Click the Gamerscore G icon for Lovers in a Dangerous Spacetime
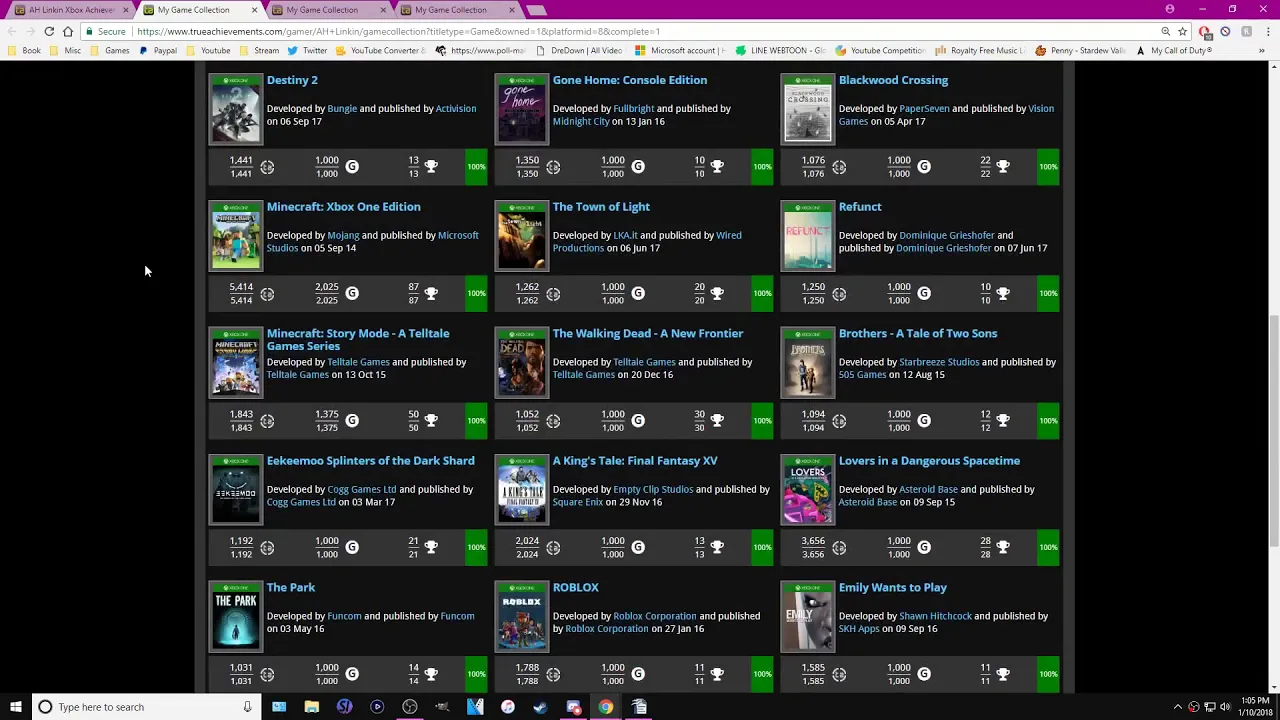 tap(924, 548)
